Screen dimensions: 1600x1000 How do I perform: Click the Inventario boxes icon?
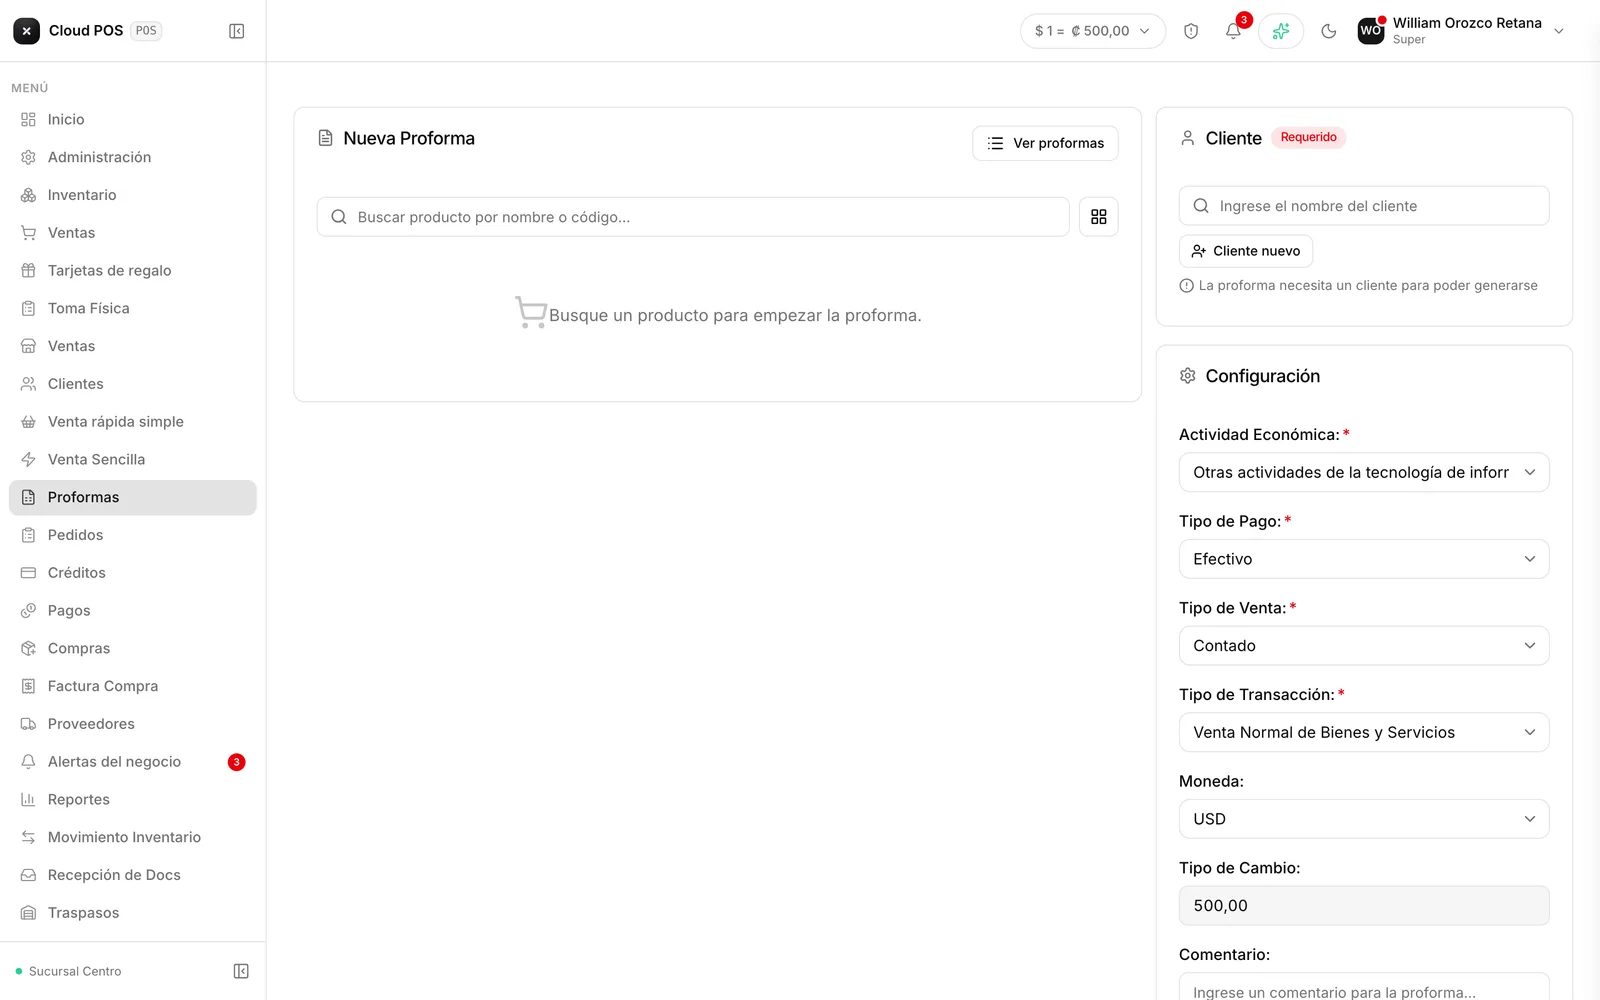[28, 195]
